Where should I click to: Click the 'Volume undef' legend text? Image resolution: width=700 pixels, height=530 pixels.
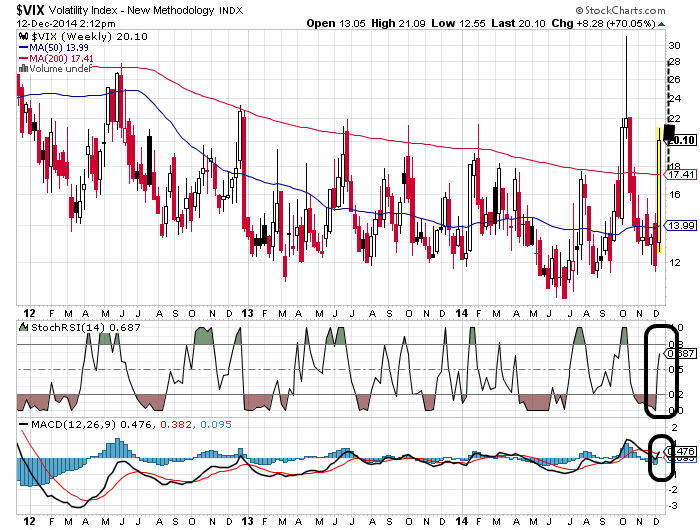click(x=60, y=69)
